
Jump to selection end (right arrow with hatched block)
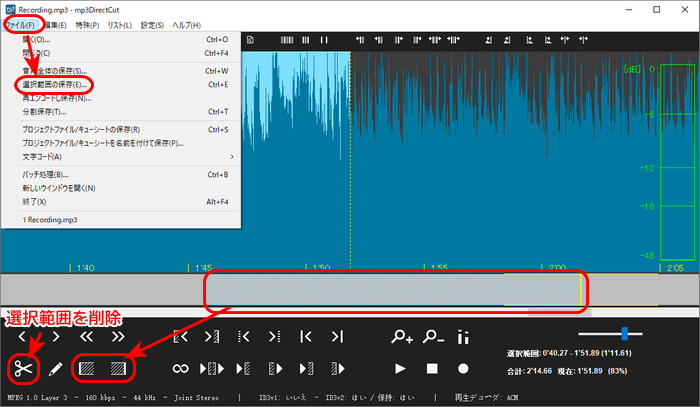(212, 336)
